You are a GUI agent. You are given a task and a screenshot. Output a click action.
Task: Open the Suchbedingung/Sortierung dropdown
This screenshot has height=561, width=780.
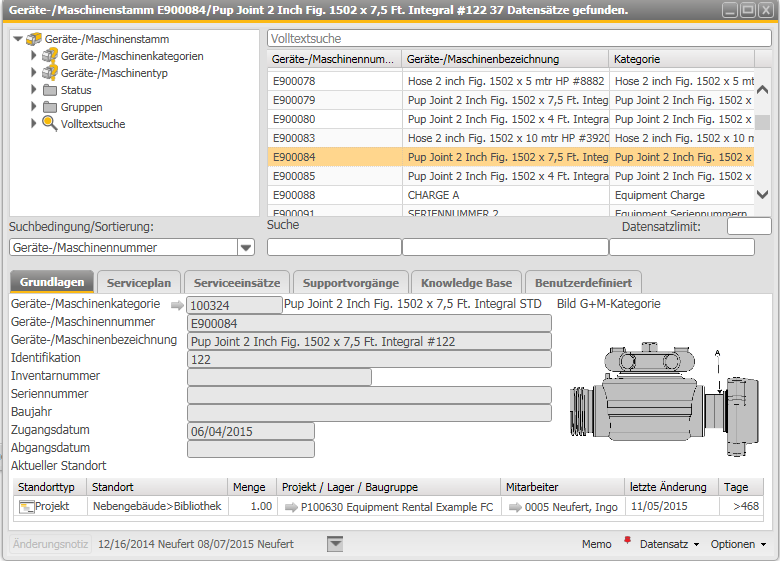click(x=246, y=248)
